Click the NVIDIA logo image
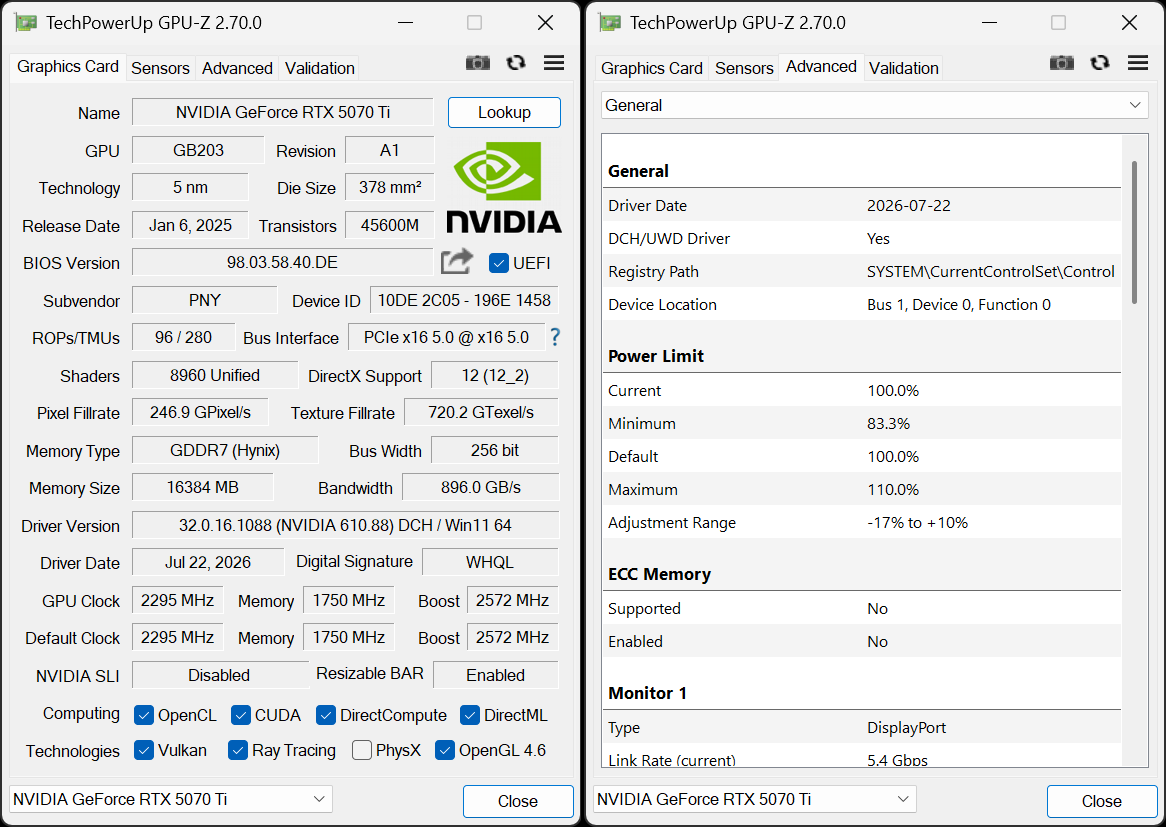Viewport: 1166px width, 827px height. 503,187
